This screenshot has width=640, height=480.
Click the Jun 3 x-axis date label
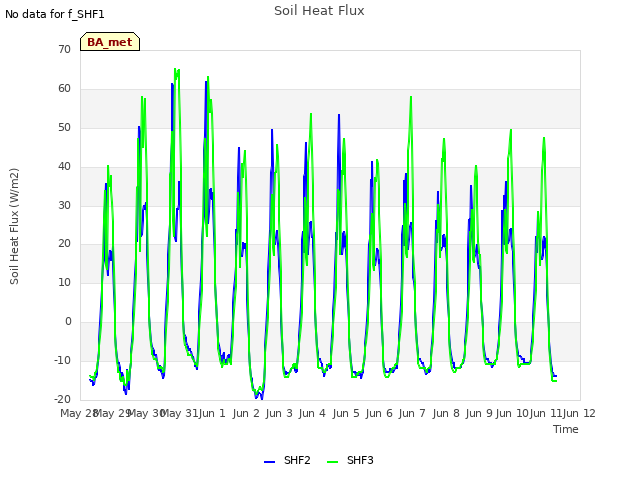[279, 413]
